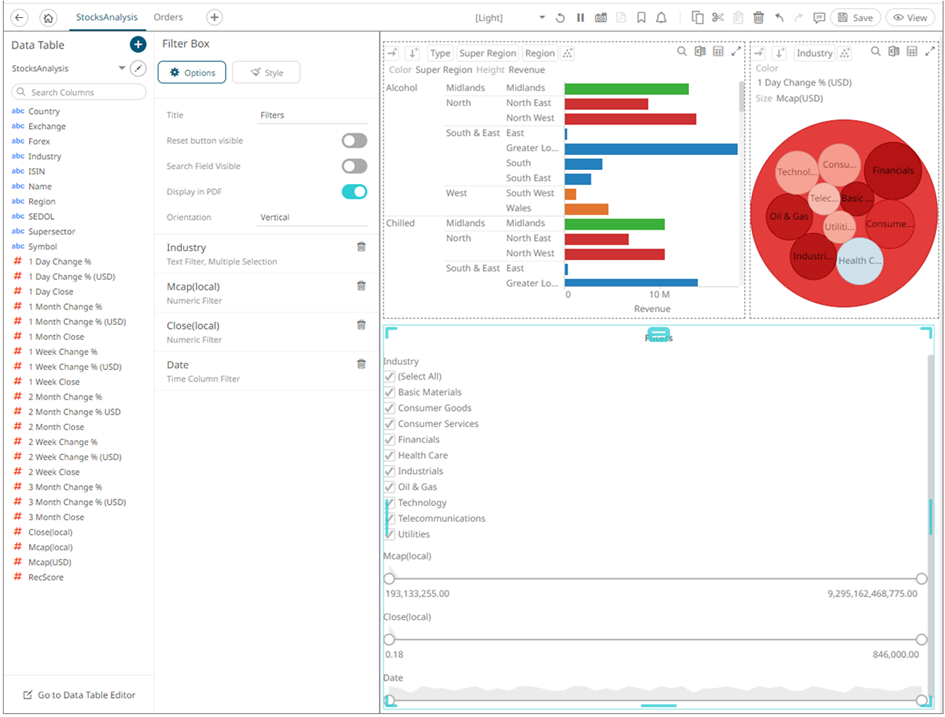Remove the Date filter with trash icon
945x717 pixels.
[361, 365]
